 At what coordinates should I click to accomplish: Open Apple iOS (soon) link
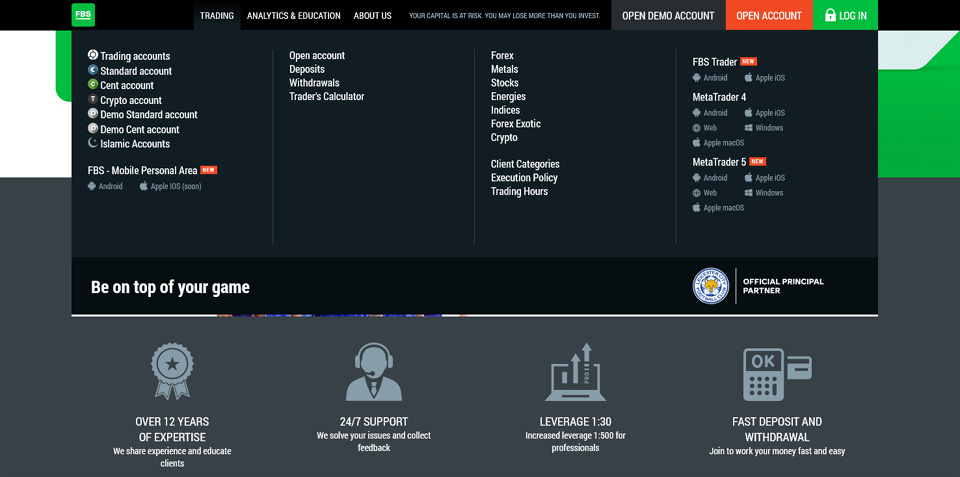[x=171, y=186]
